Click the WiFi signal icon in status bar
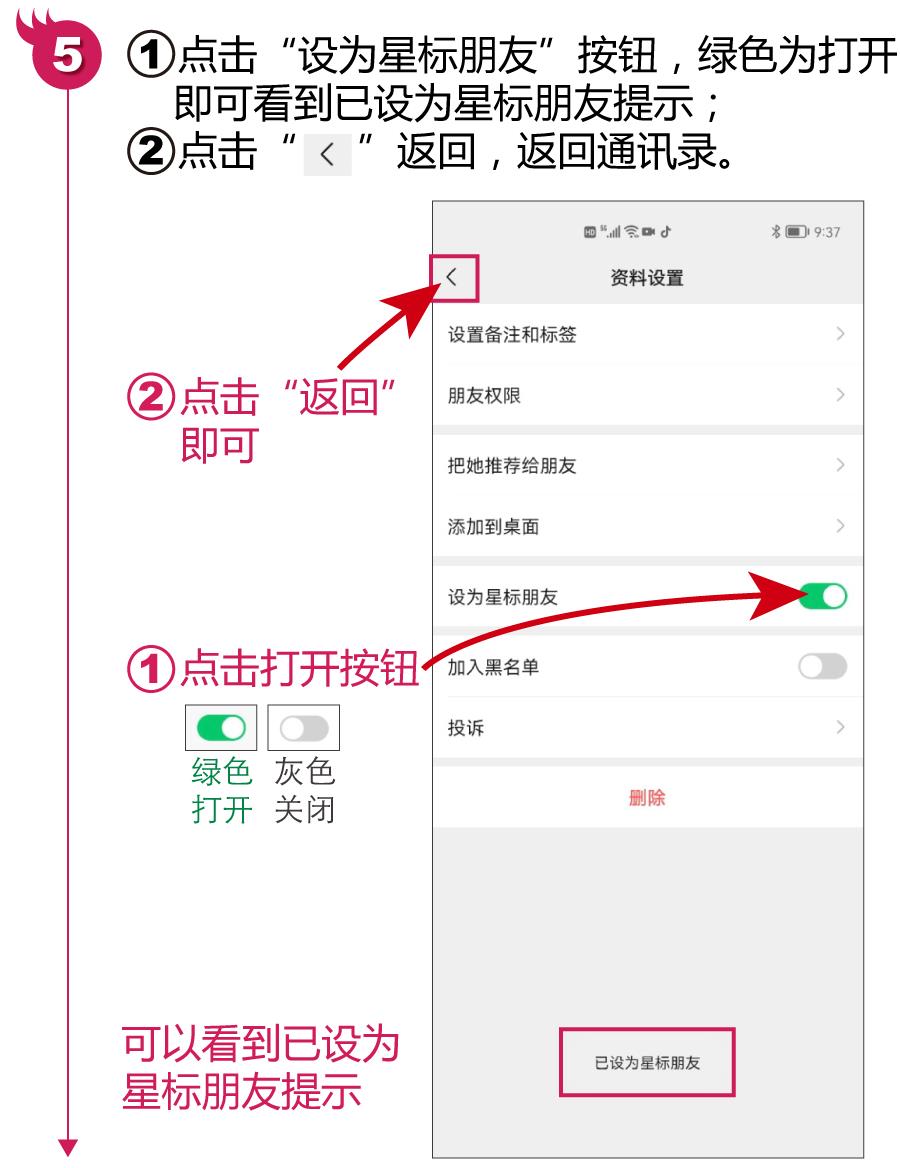 pyautogui.click(x=632, y=232)
